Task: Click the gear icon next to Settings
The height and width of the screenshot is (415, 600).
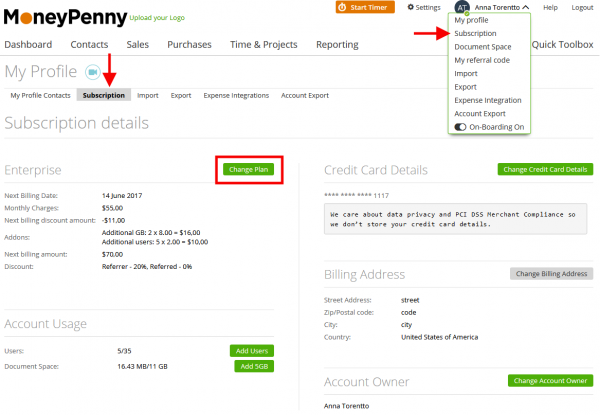Action: (411, 7)
